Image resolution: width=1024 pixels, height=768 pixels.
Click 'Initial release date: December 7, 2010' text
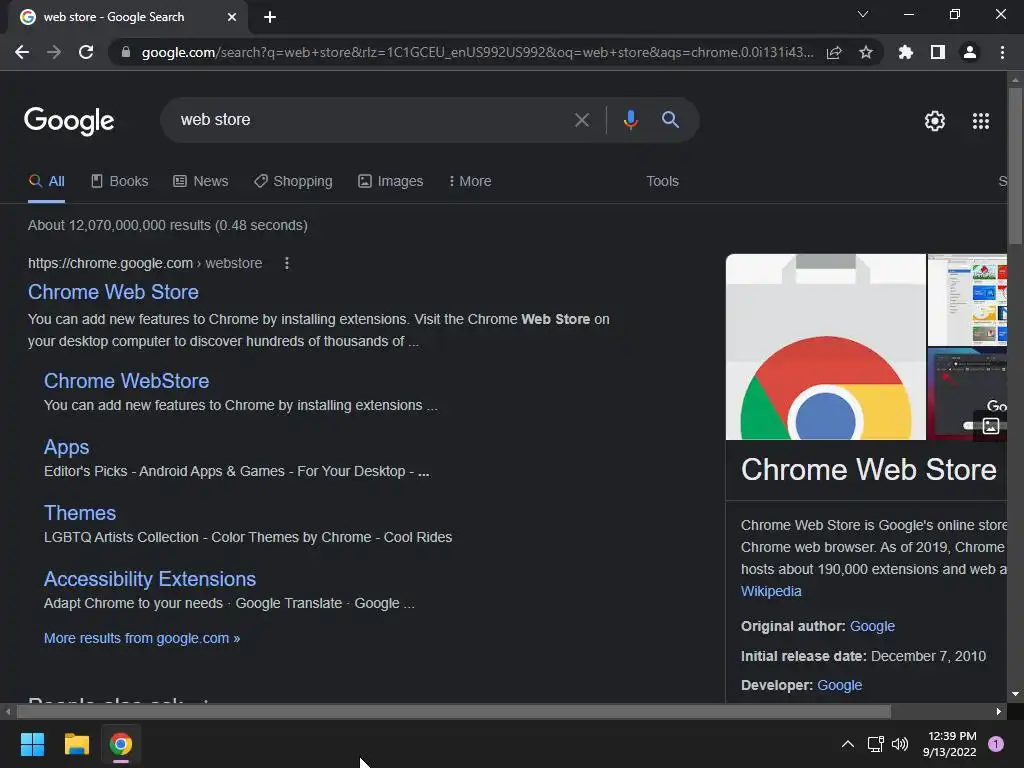tap(863, 656)
